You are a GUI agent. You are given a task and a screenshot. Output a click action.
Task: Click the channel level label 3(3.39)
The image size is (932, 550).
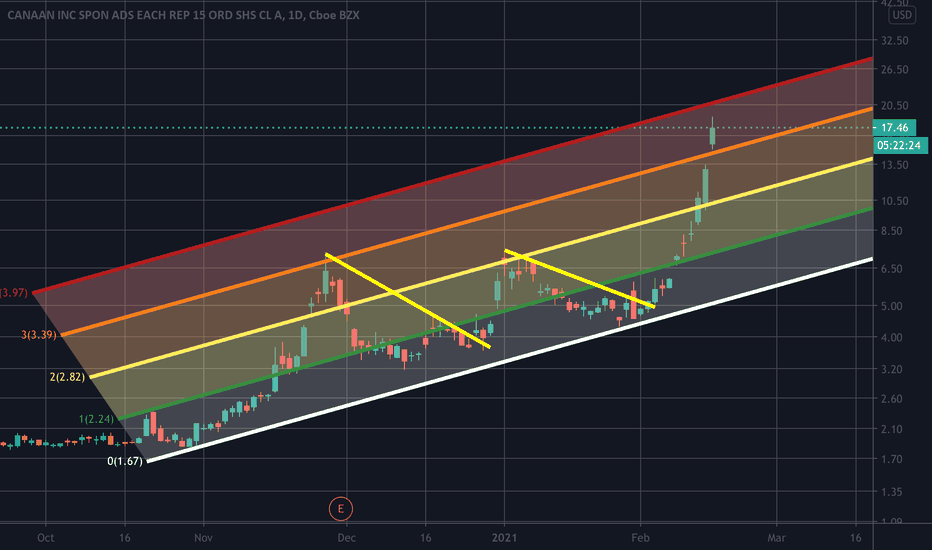pos(39,335)
